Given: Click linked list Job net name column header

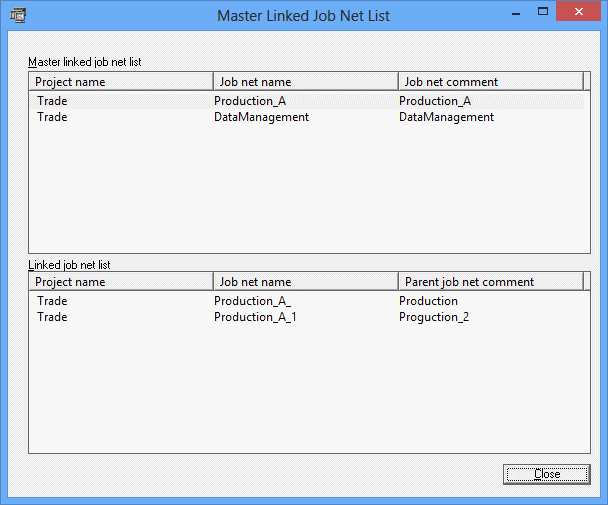Looking at the screenshot, I should (x=306, y=282).
